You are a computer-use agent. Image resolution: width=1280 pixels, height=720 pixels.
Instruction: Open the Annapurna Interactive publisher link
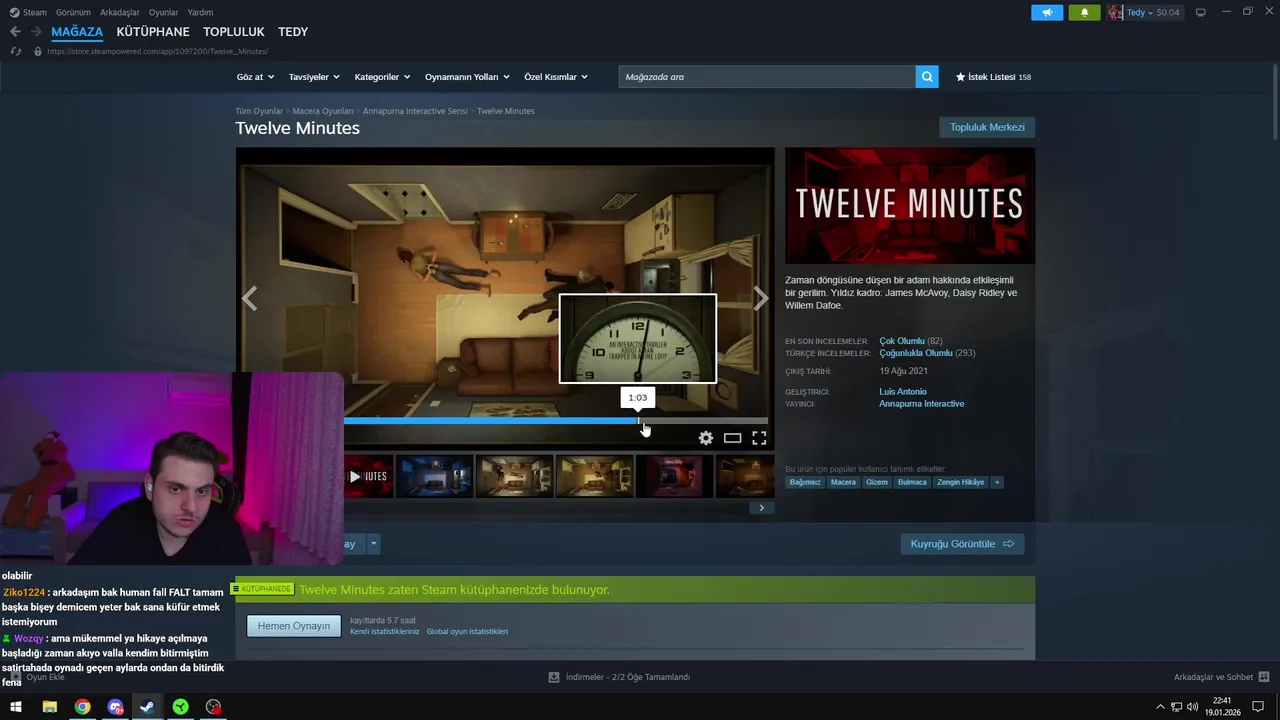[922, 404]
